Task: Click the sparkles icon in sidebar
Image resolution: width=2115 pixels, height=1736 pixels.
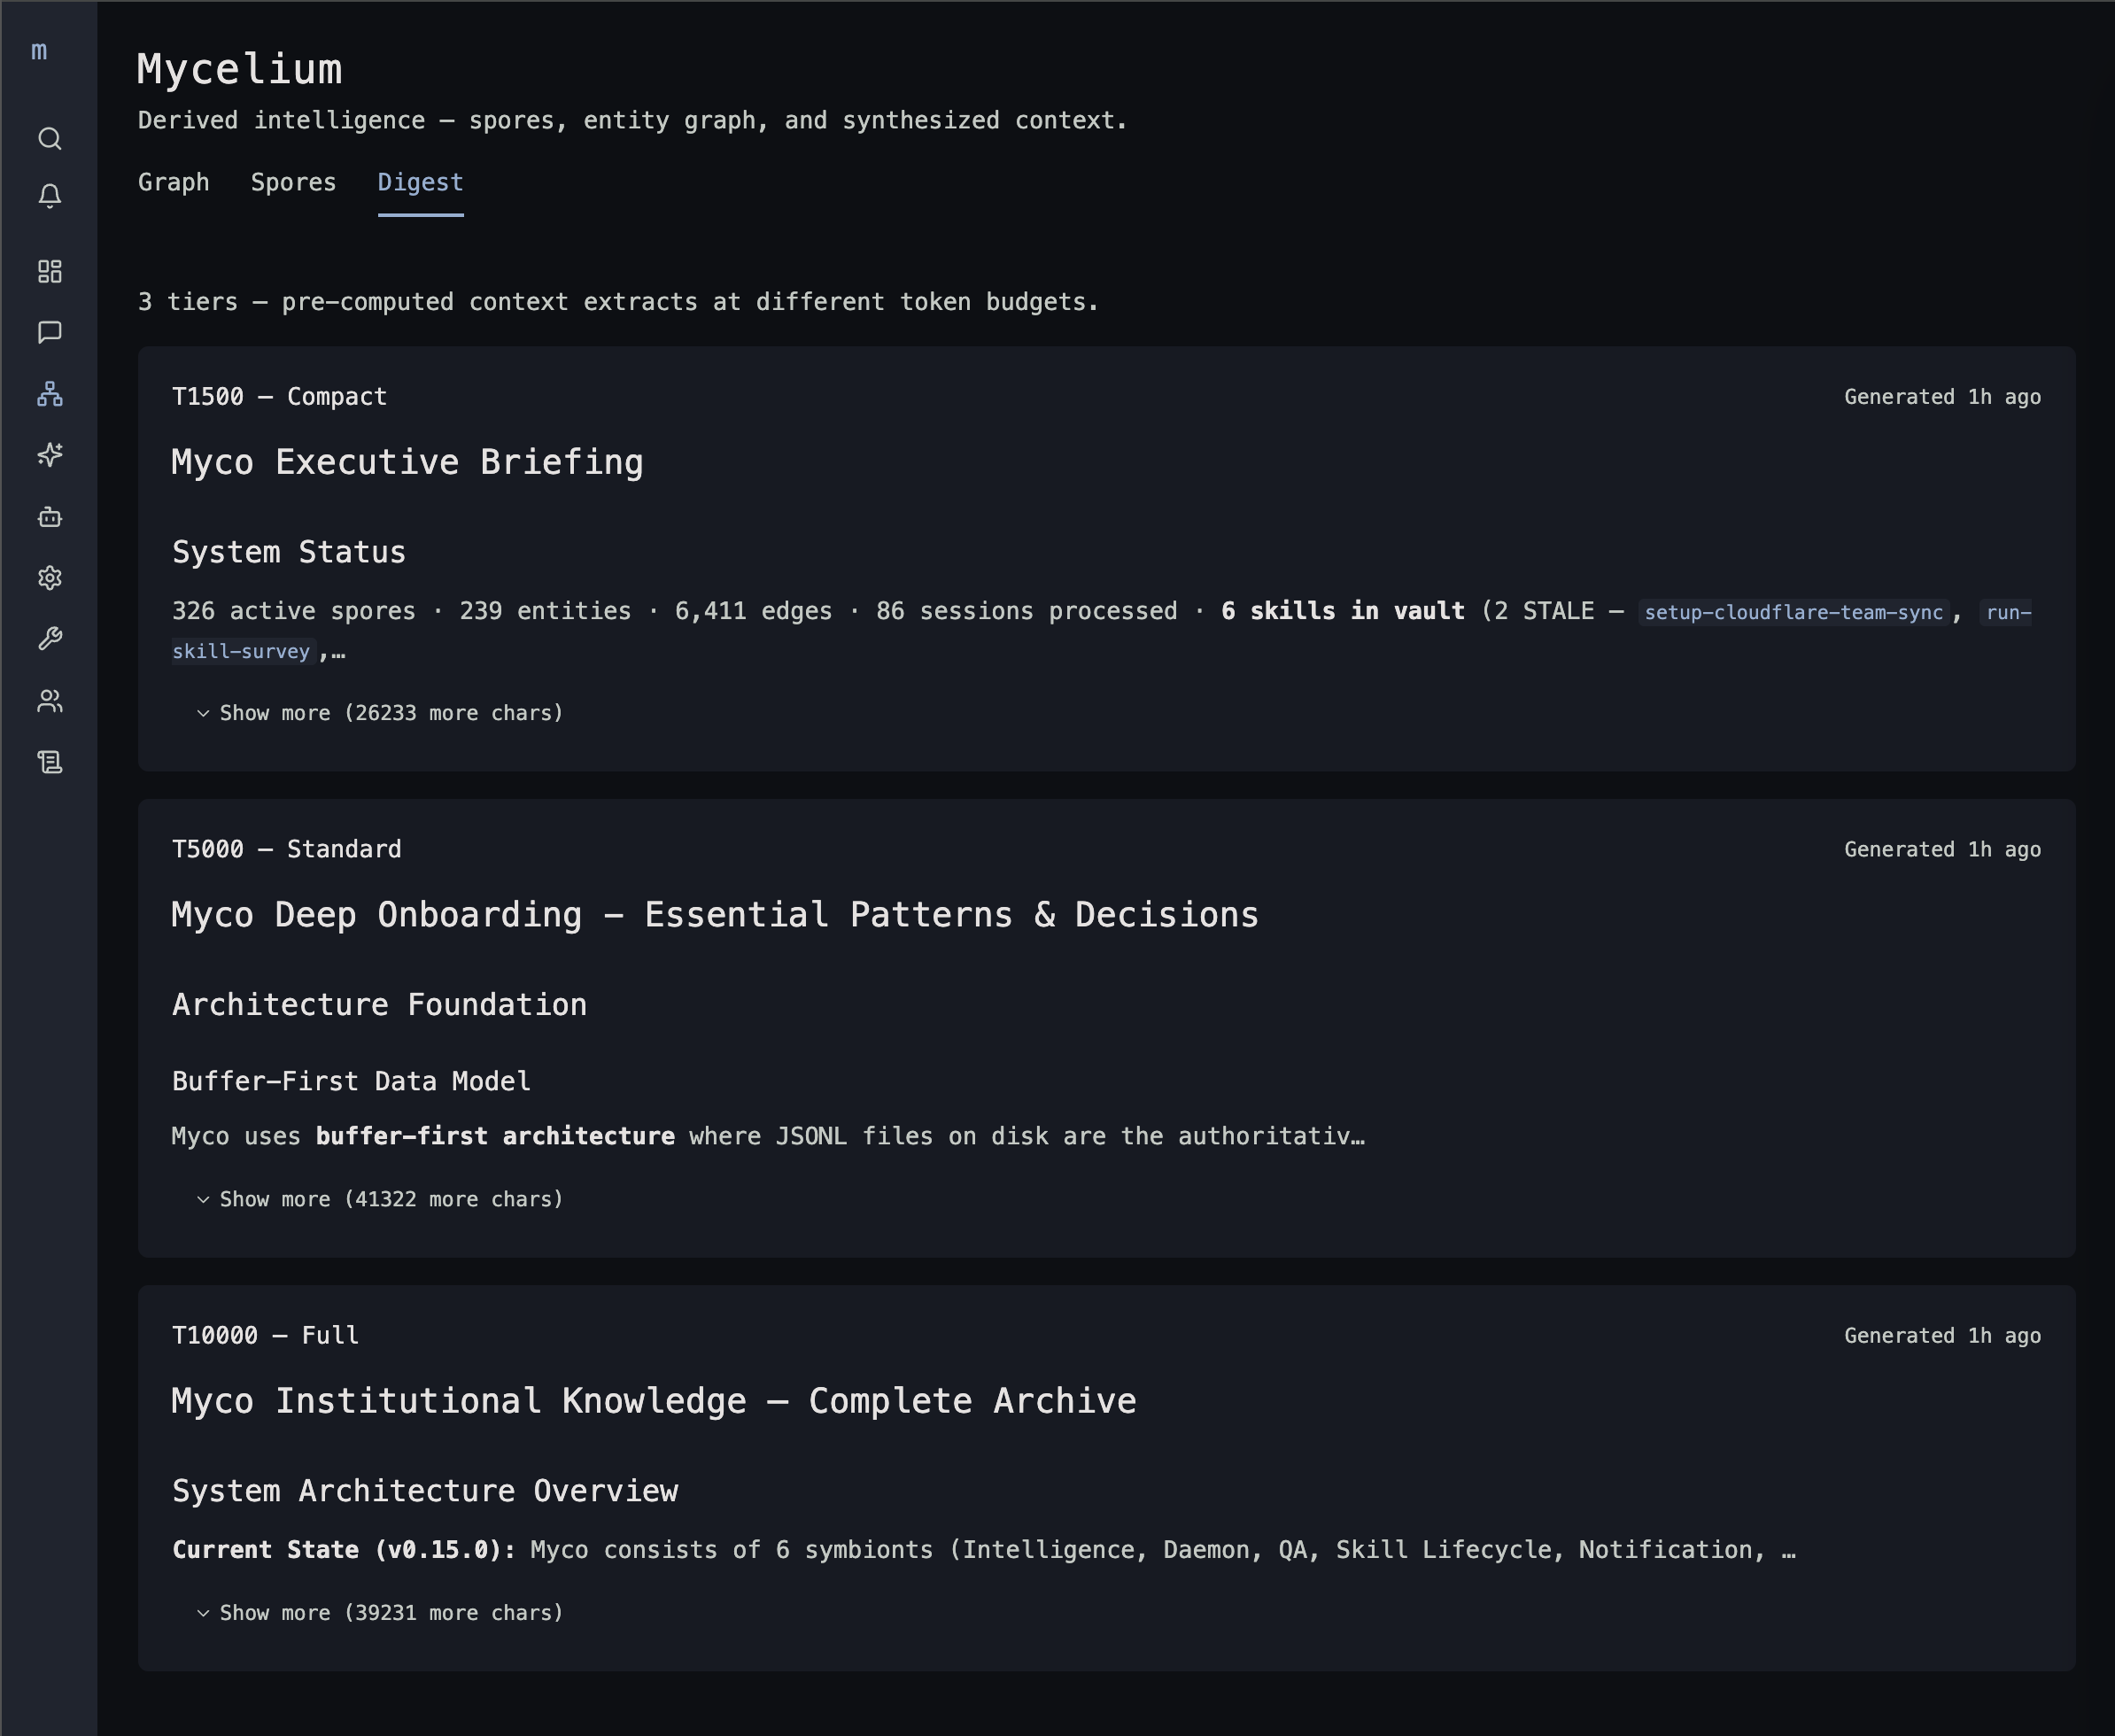Action: coord(49,455)
